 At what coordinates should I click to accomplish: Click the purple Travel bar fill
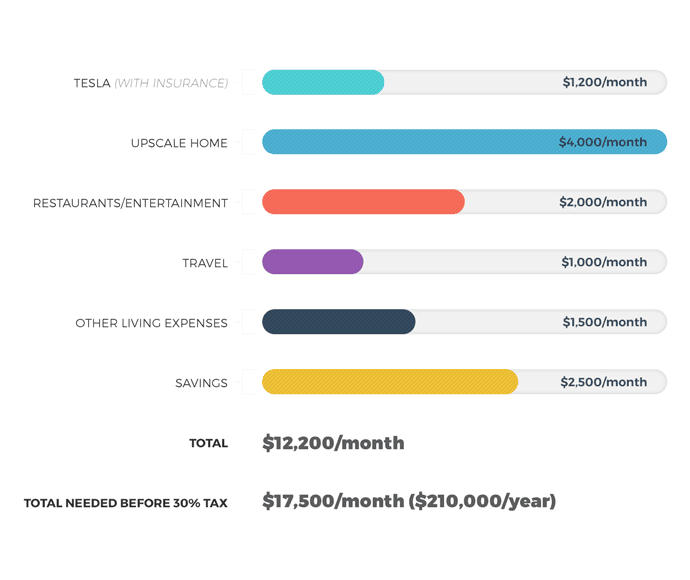click(312, 262)
